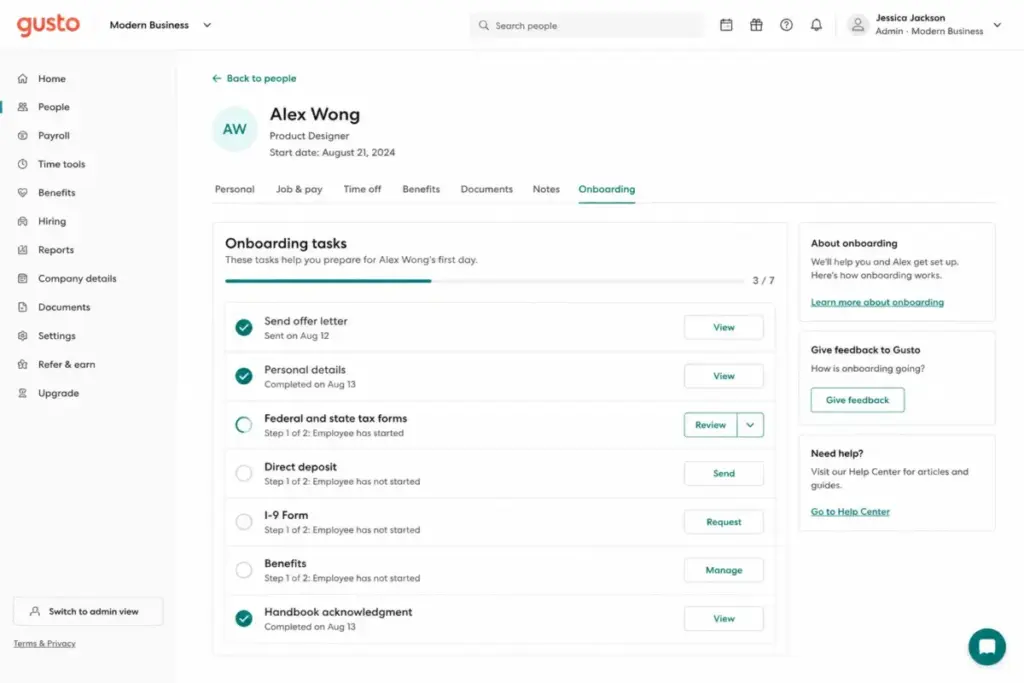Open Learn more about onboarding link

(877, 302)
